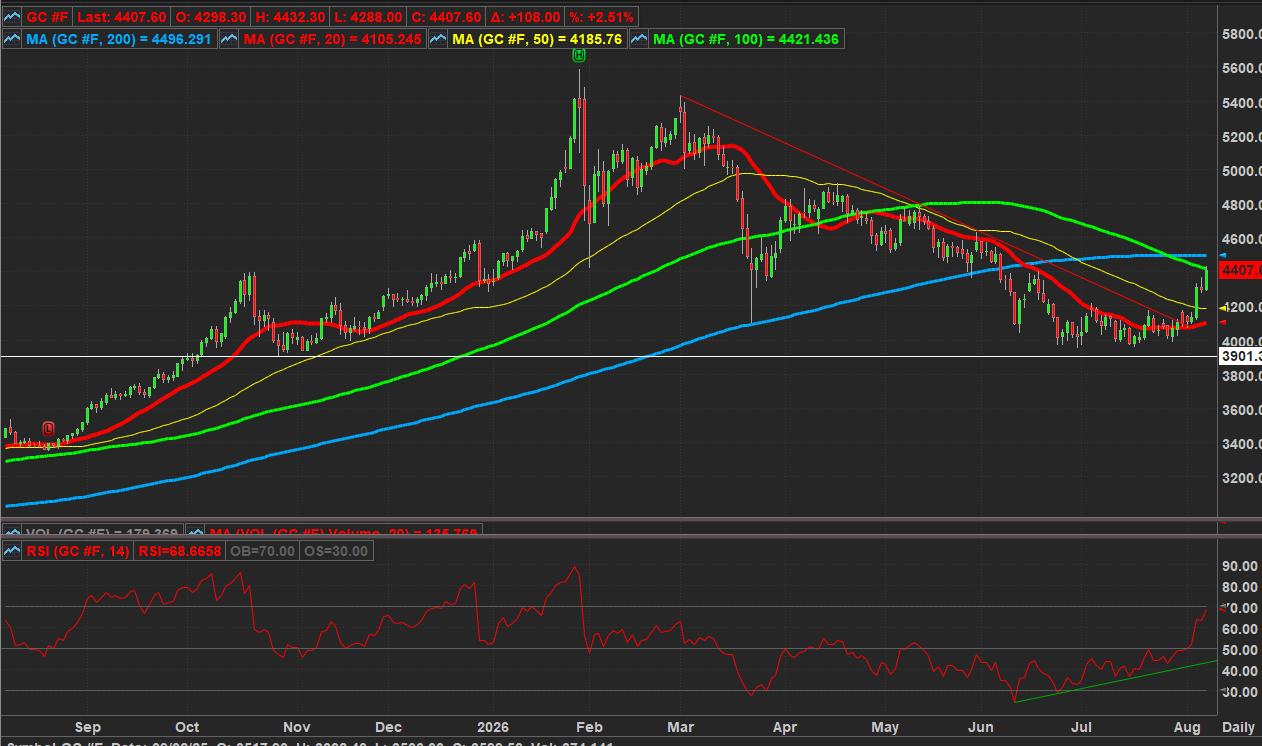The image size is (1262, 746).
Task: Click the 3901.3 horizontal line price tag
Action: click(1240, 357)
